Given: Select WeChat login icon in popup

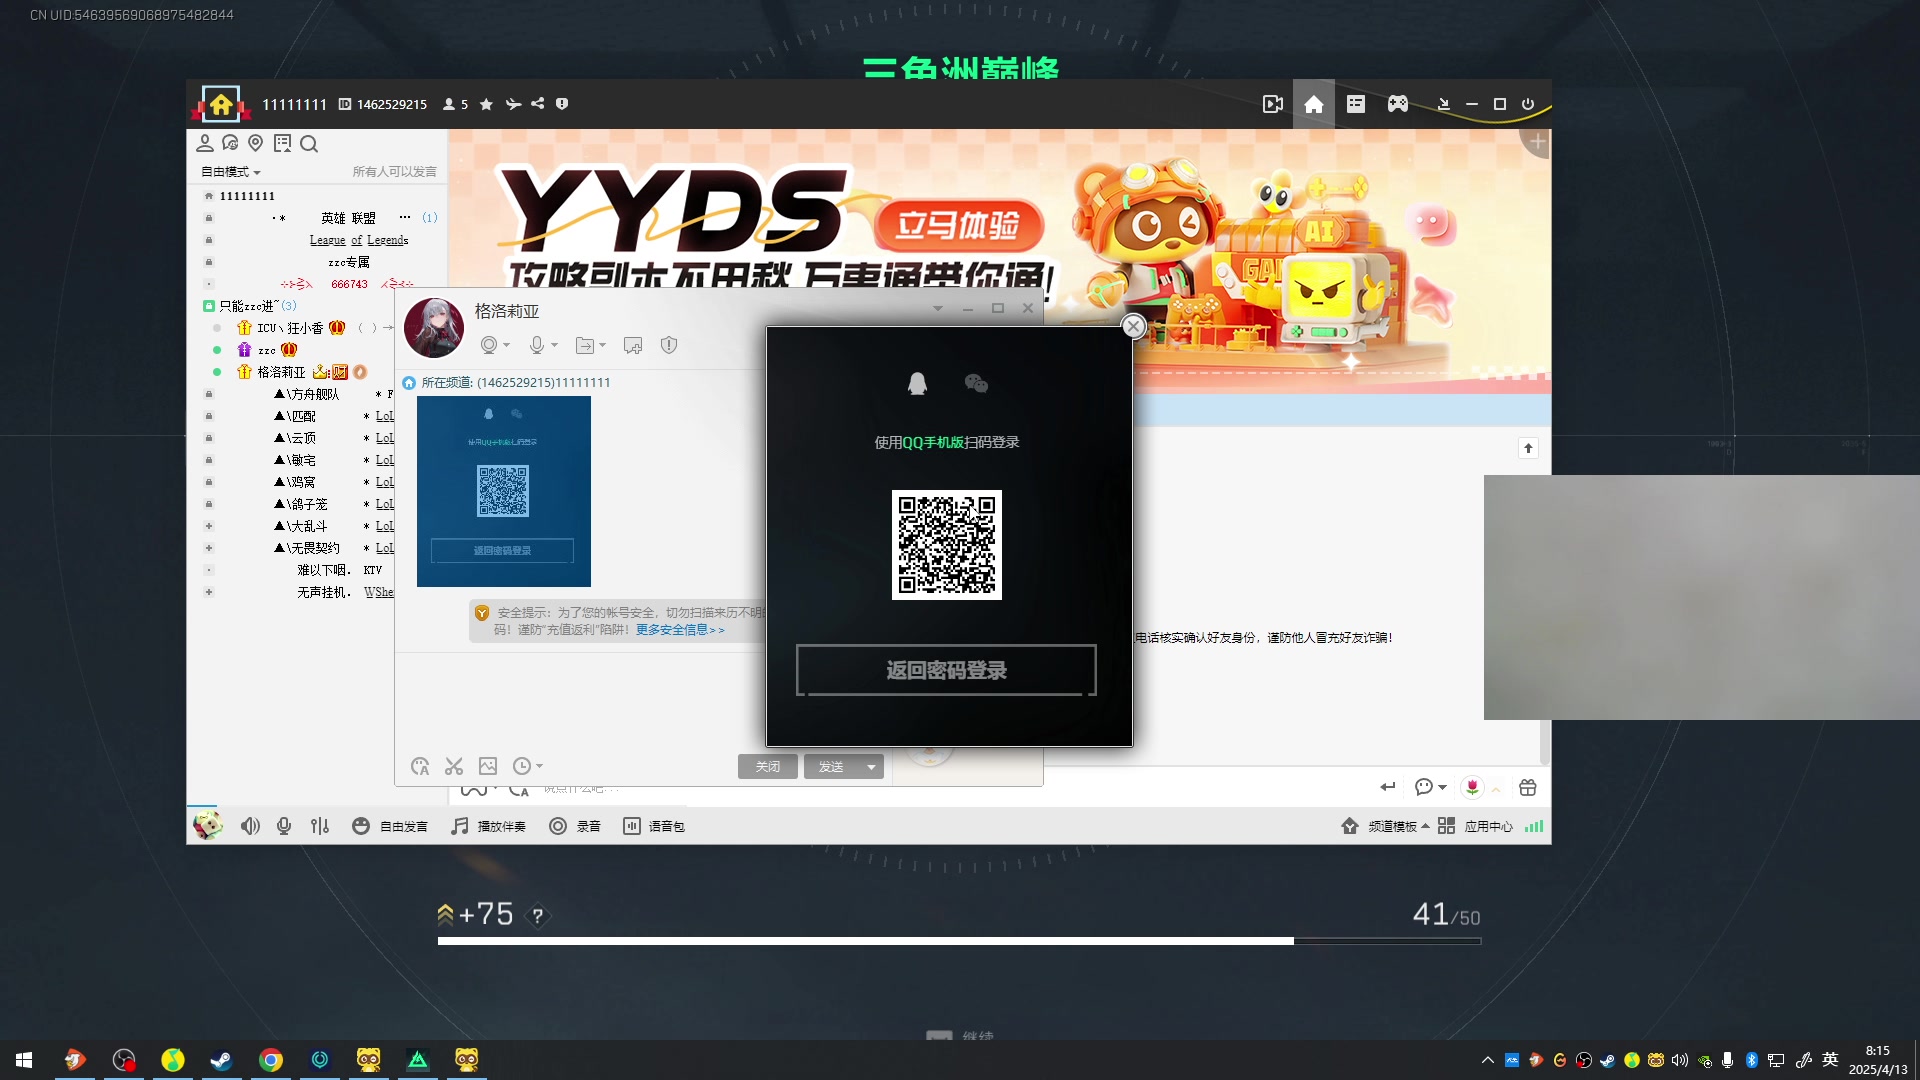Looking at the screenshot, I should click(976, 383).
